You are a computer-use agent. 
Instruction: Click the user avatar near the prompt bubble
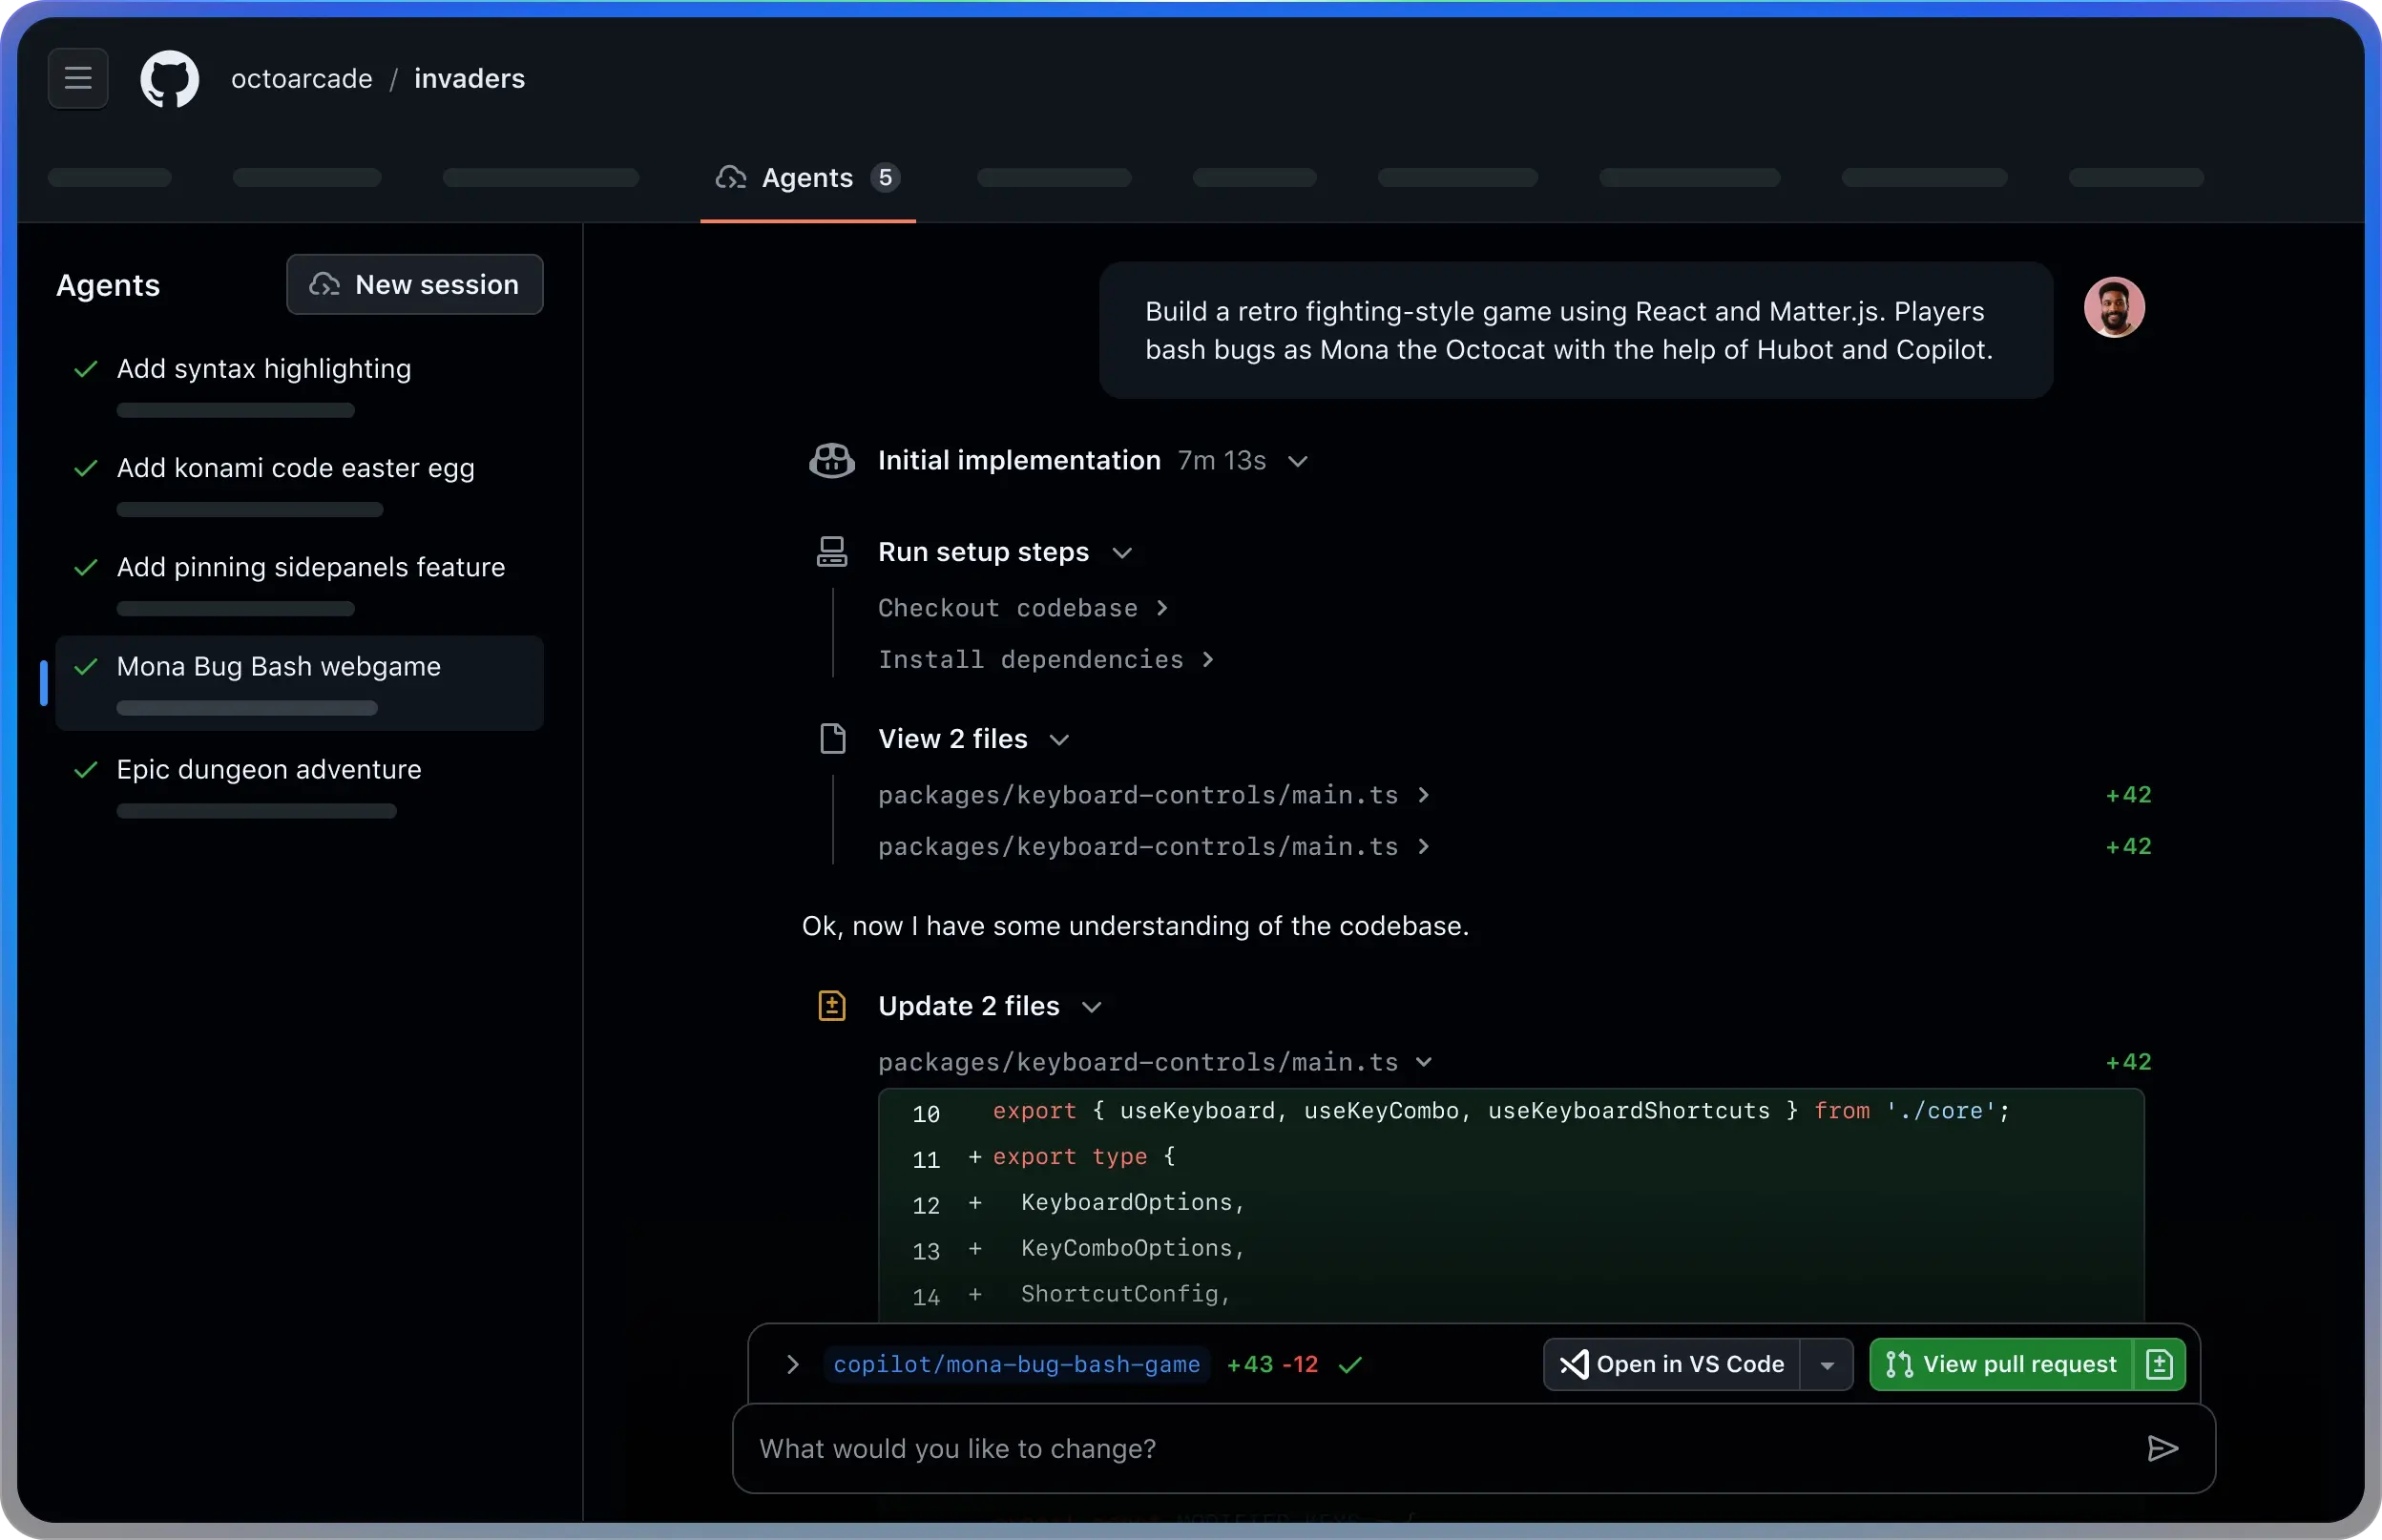click(2115, 306)
